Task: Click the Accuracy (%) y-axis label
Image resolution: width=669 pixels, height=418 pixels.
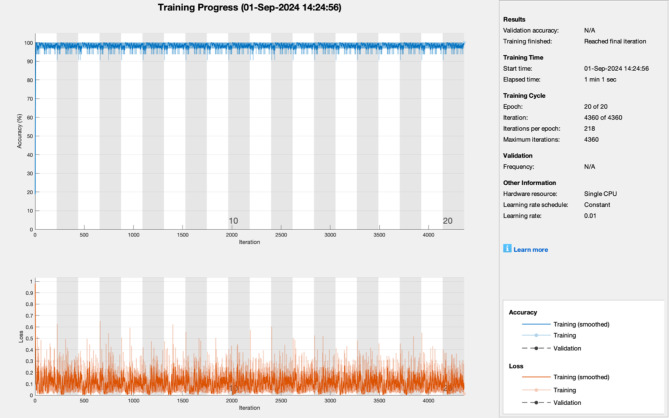Action: click(x=19, y=131)
